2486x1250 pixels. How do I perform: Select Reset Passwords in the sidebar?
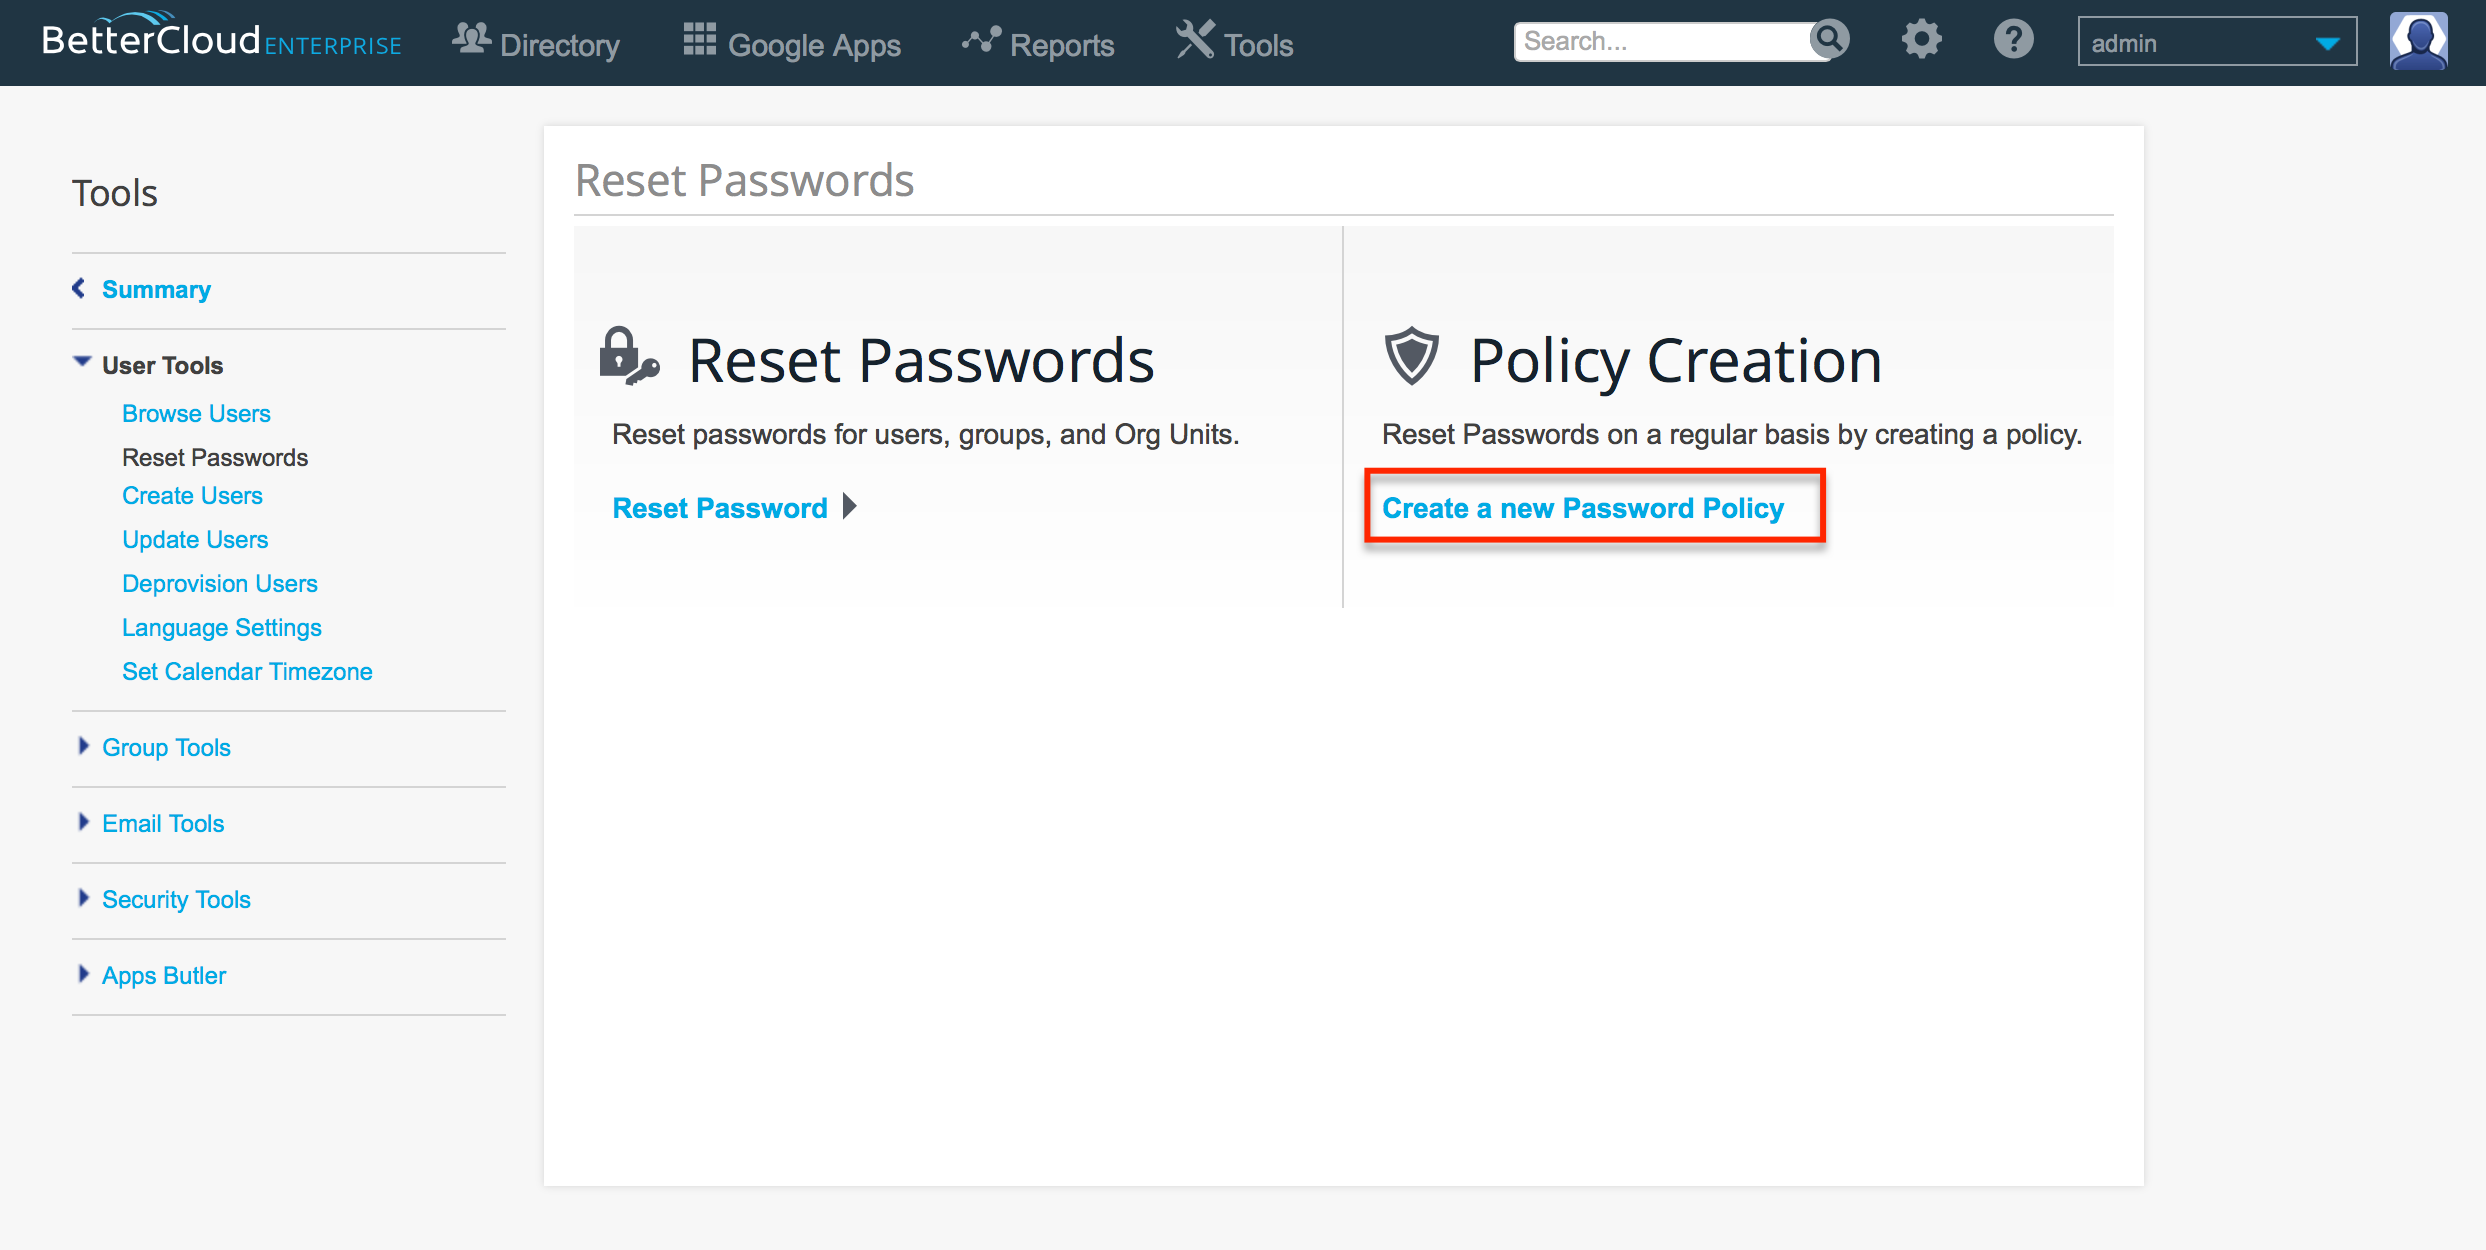[215, 457]
